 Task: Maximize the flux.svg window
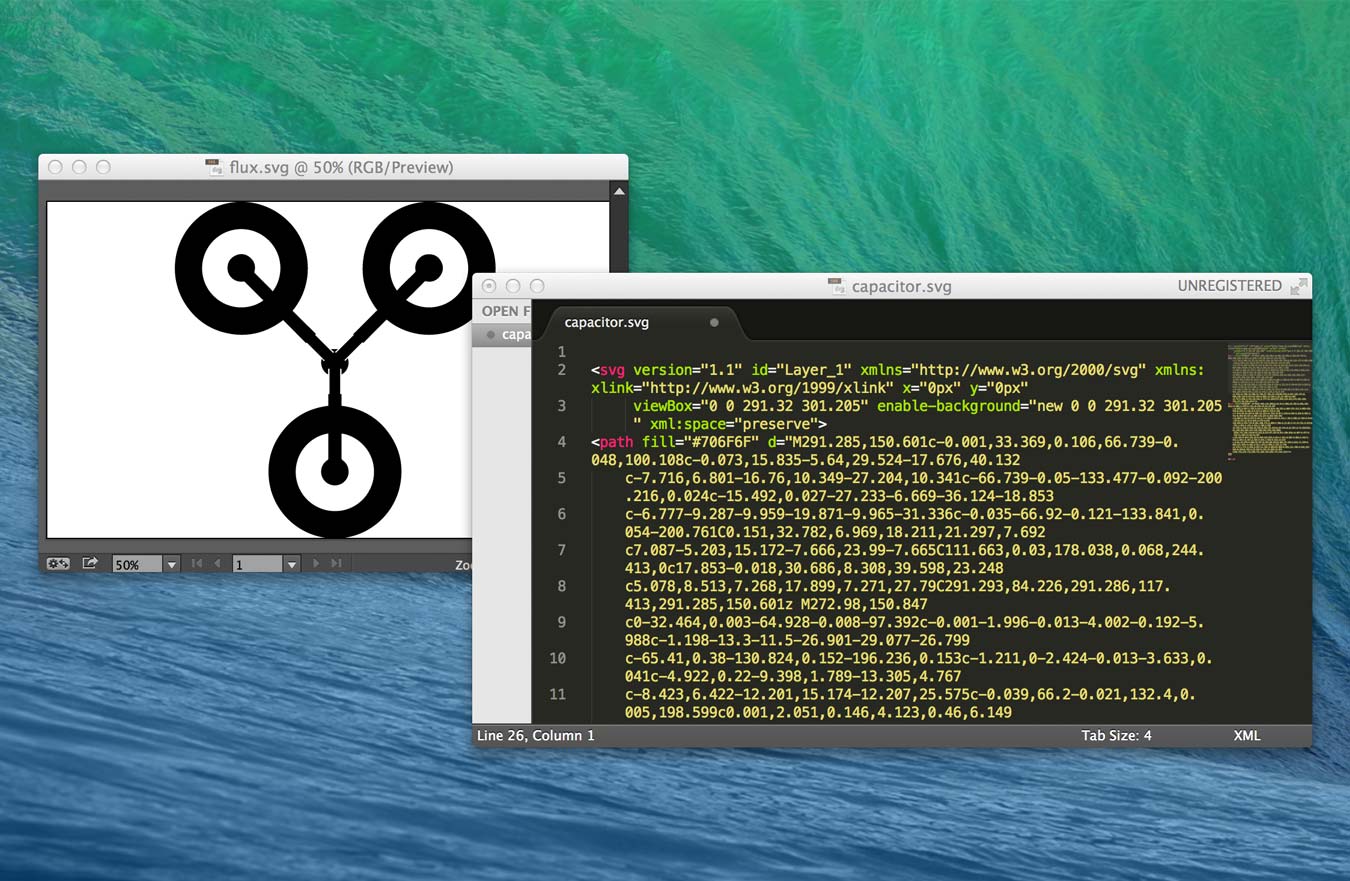(103, 167)
